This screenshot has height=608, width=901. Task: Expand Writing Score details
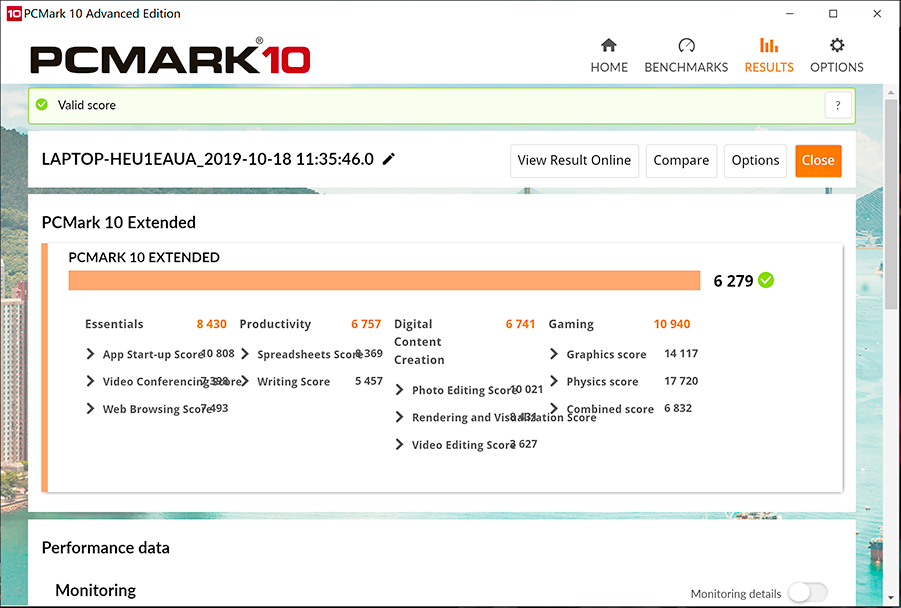click(245, 381)
